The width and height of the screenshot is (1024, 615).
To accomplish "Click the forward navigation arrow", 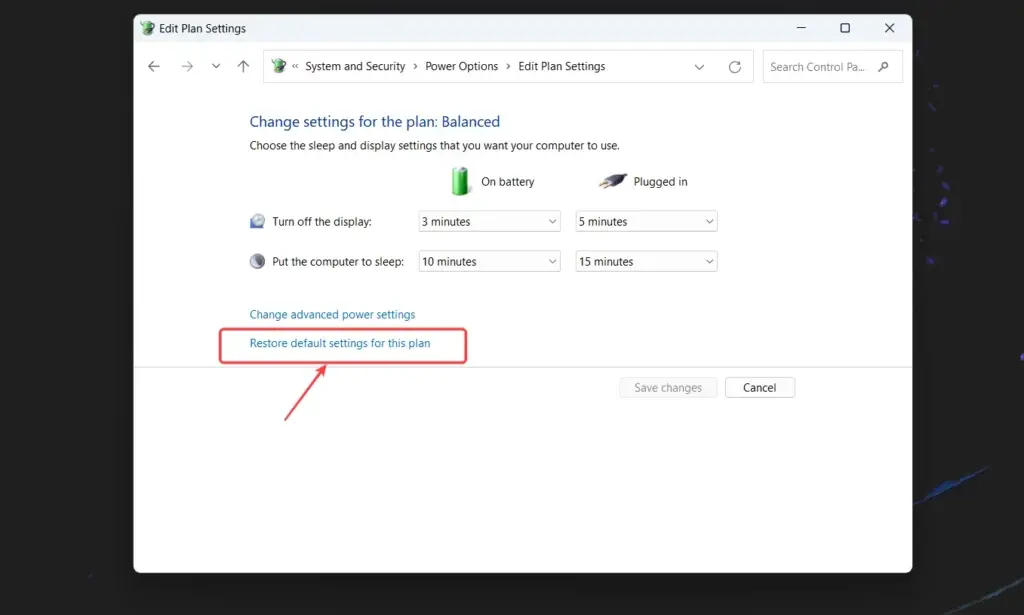I will pos(186,66).
